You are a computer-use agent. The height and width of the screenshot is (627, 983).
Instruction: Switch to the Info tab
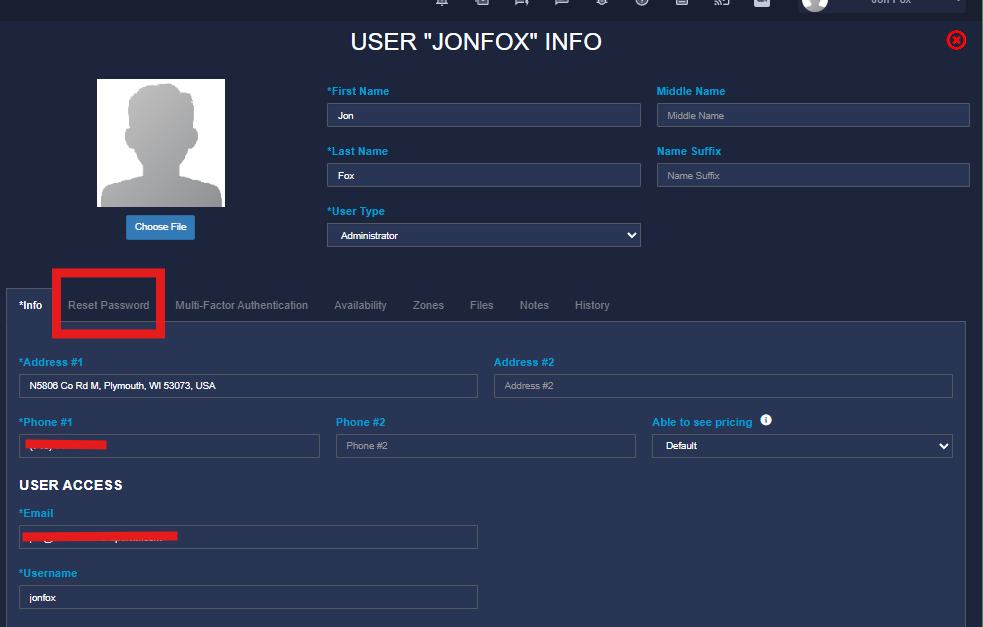(x=31, y=305)
